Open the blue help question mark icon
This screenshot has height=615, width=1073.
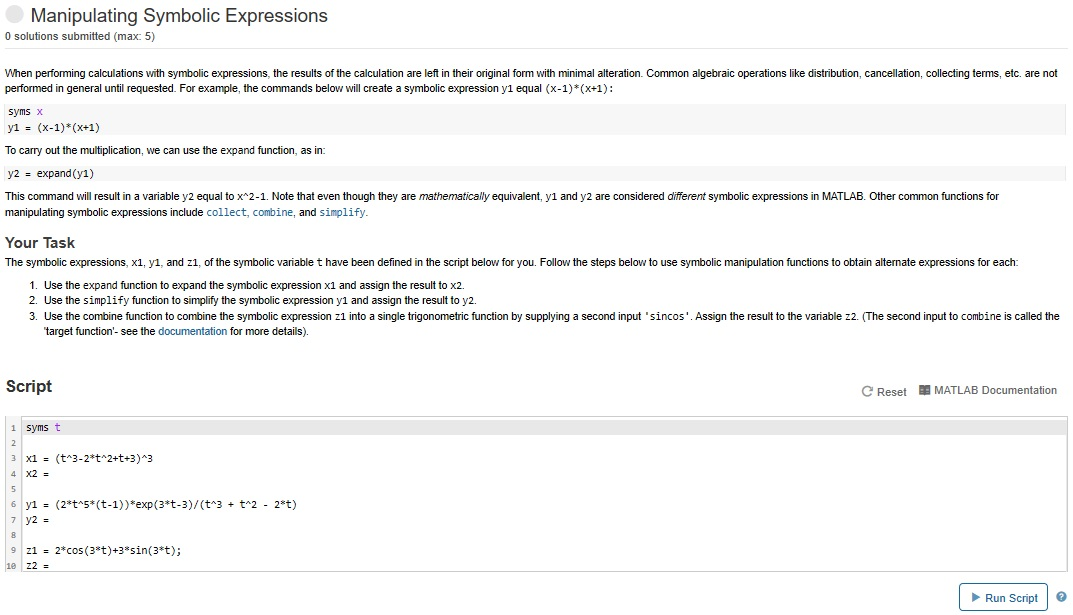pyautogui.click(x=1061, y=597)
